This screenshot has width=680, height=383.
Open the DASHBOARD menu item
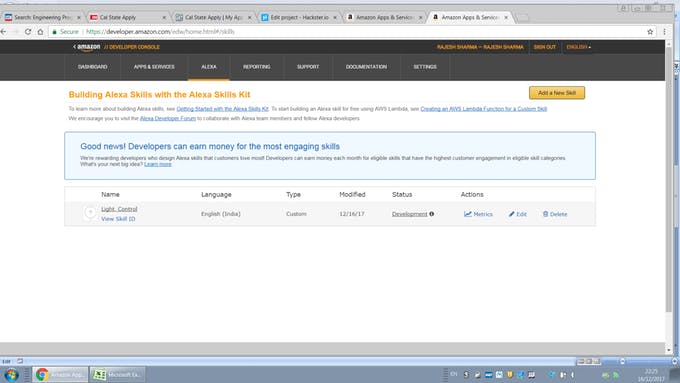(92, 67)
